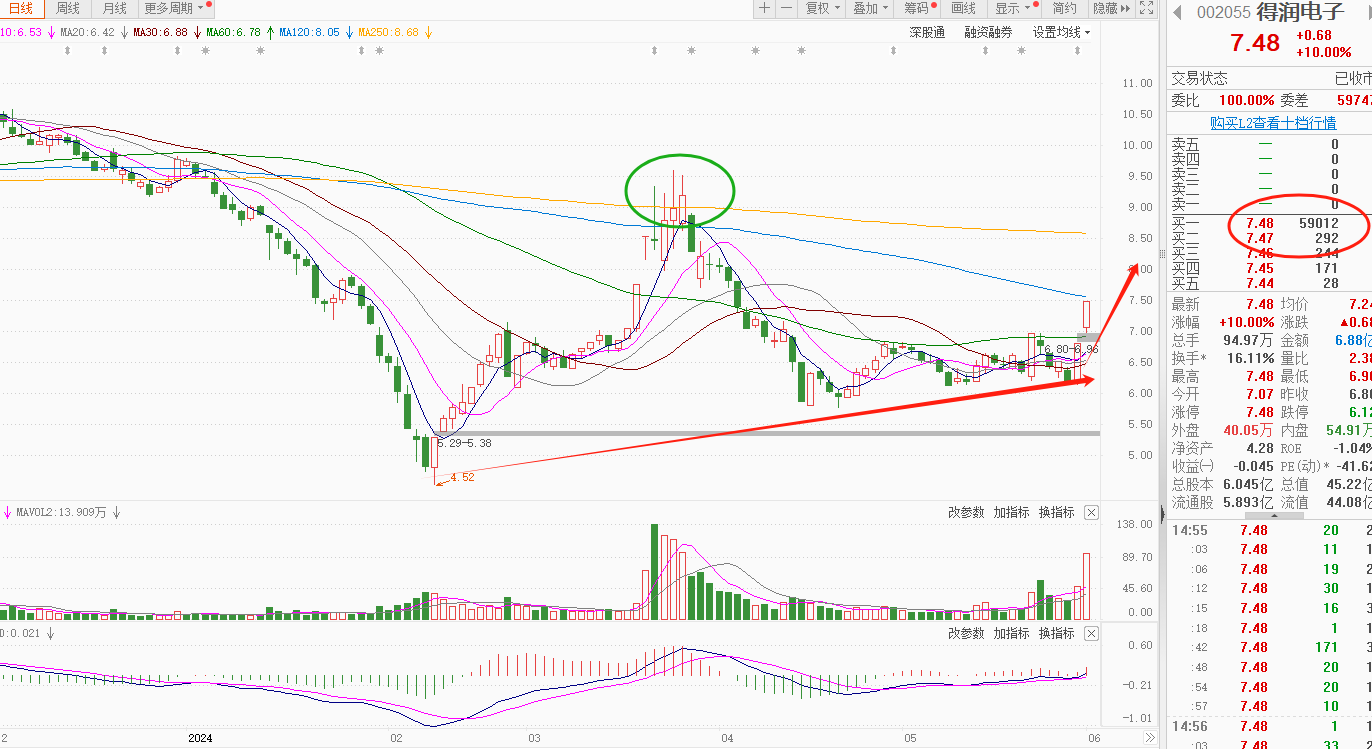Click the 14:55 trade tick row

[x=1269, y=530]
